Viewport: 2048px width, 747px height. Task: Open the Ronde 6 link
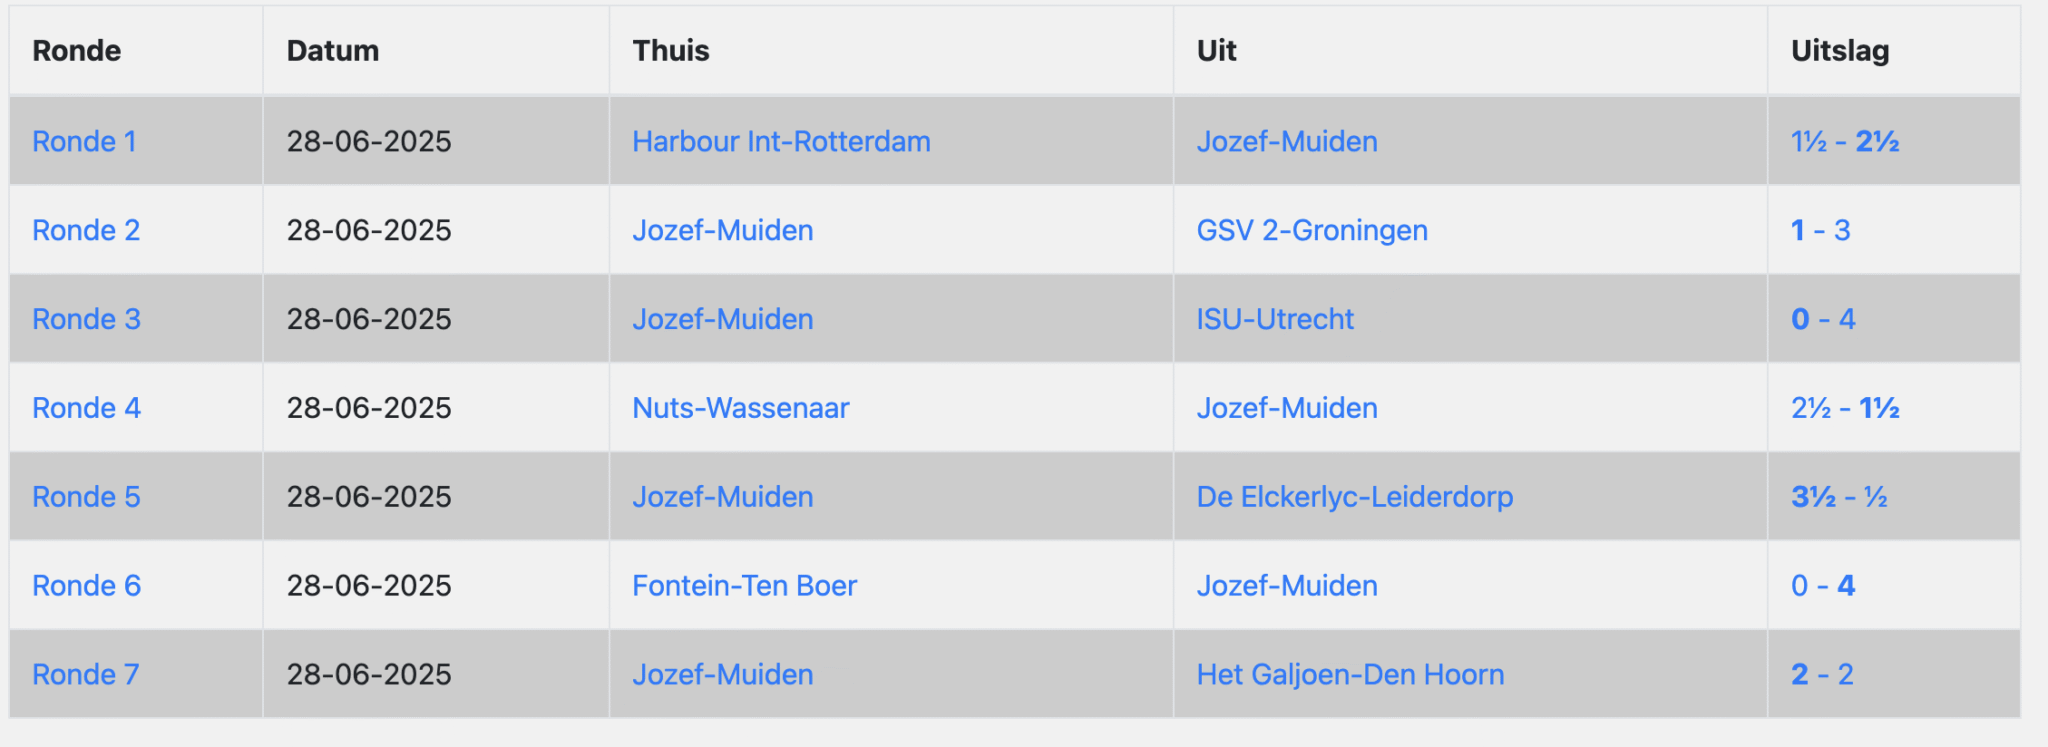coord(86,586)
